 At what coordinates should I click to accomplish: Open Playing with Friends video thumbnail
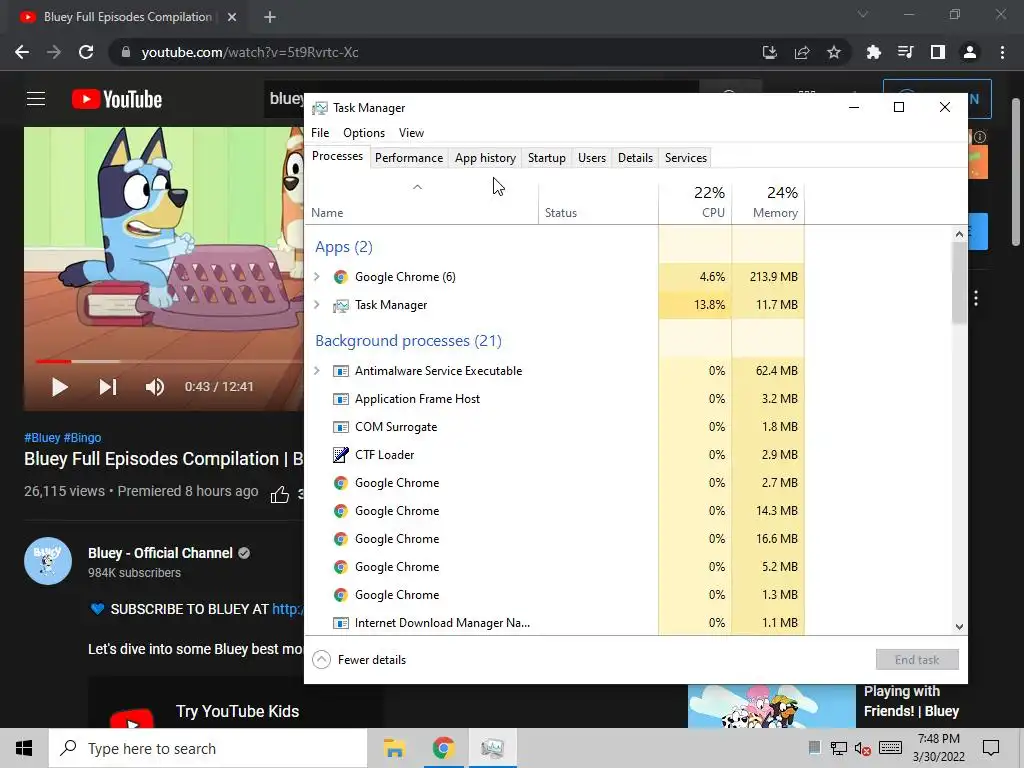[771, 706]
